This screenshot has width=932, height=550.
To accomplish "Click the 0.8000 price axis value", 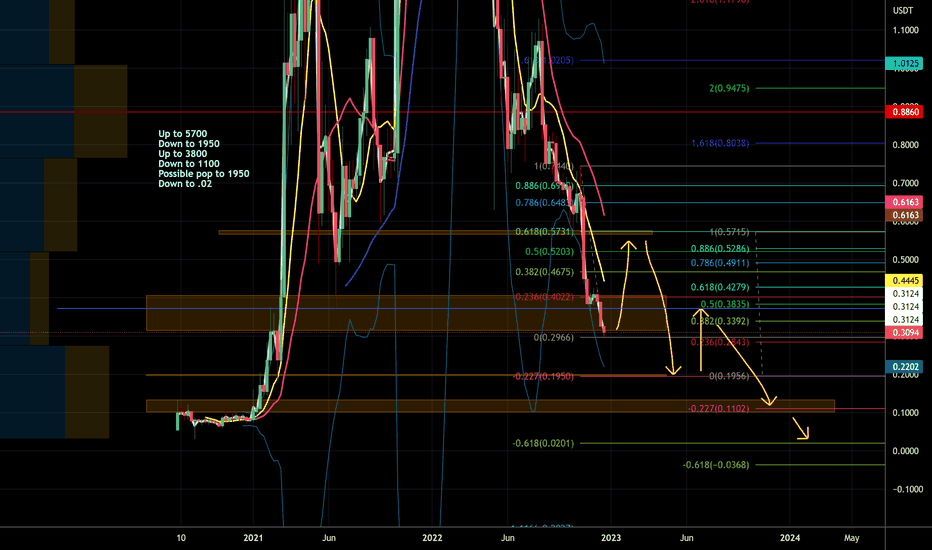I will [x=905, y=145].
